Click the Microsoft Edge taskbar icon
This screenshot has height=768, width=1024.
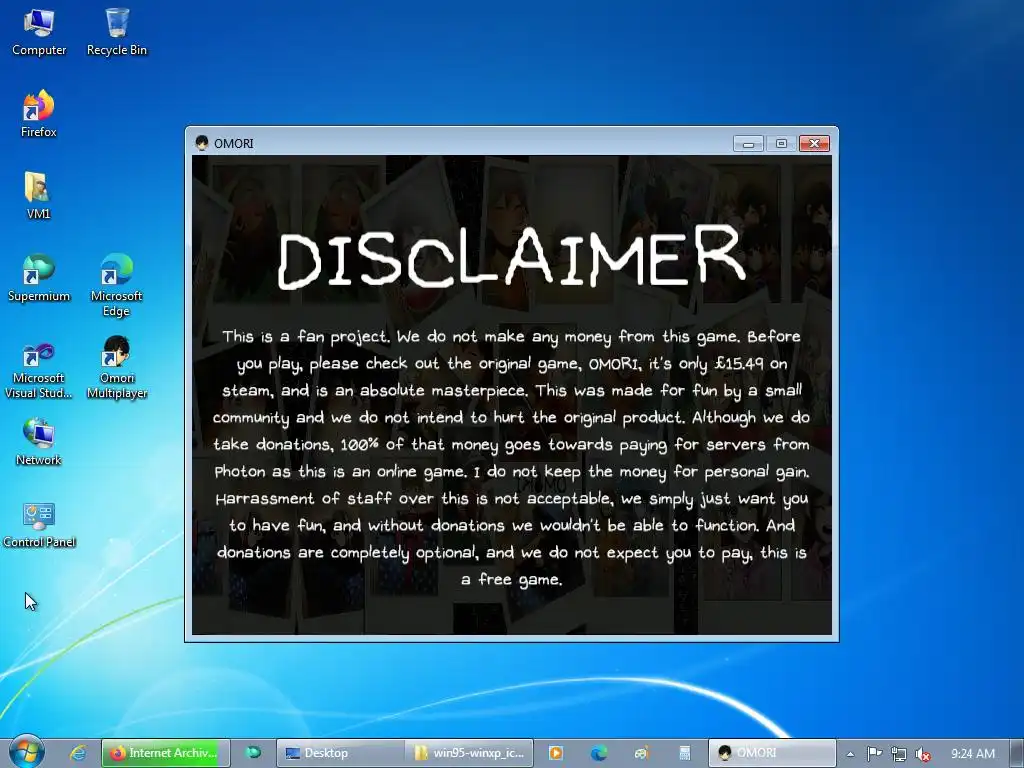(x=599, y=753)
